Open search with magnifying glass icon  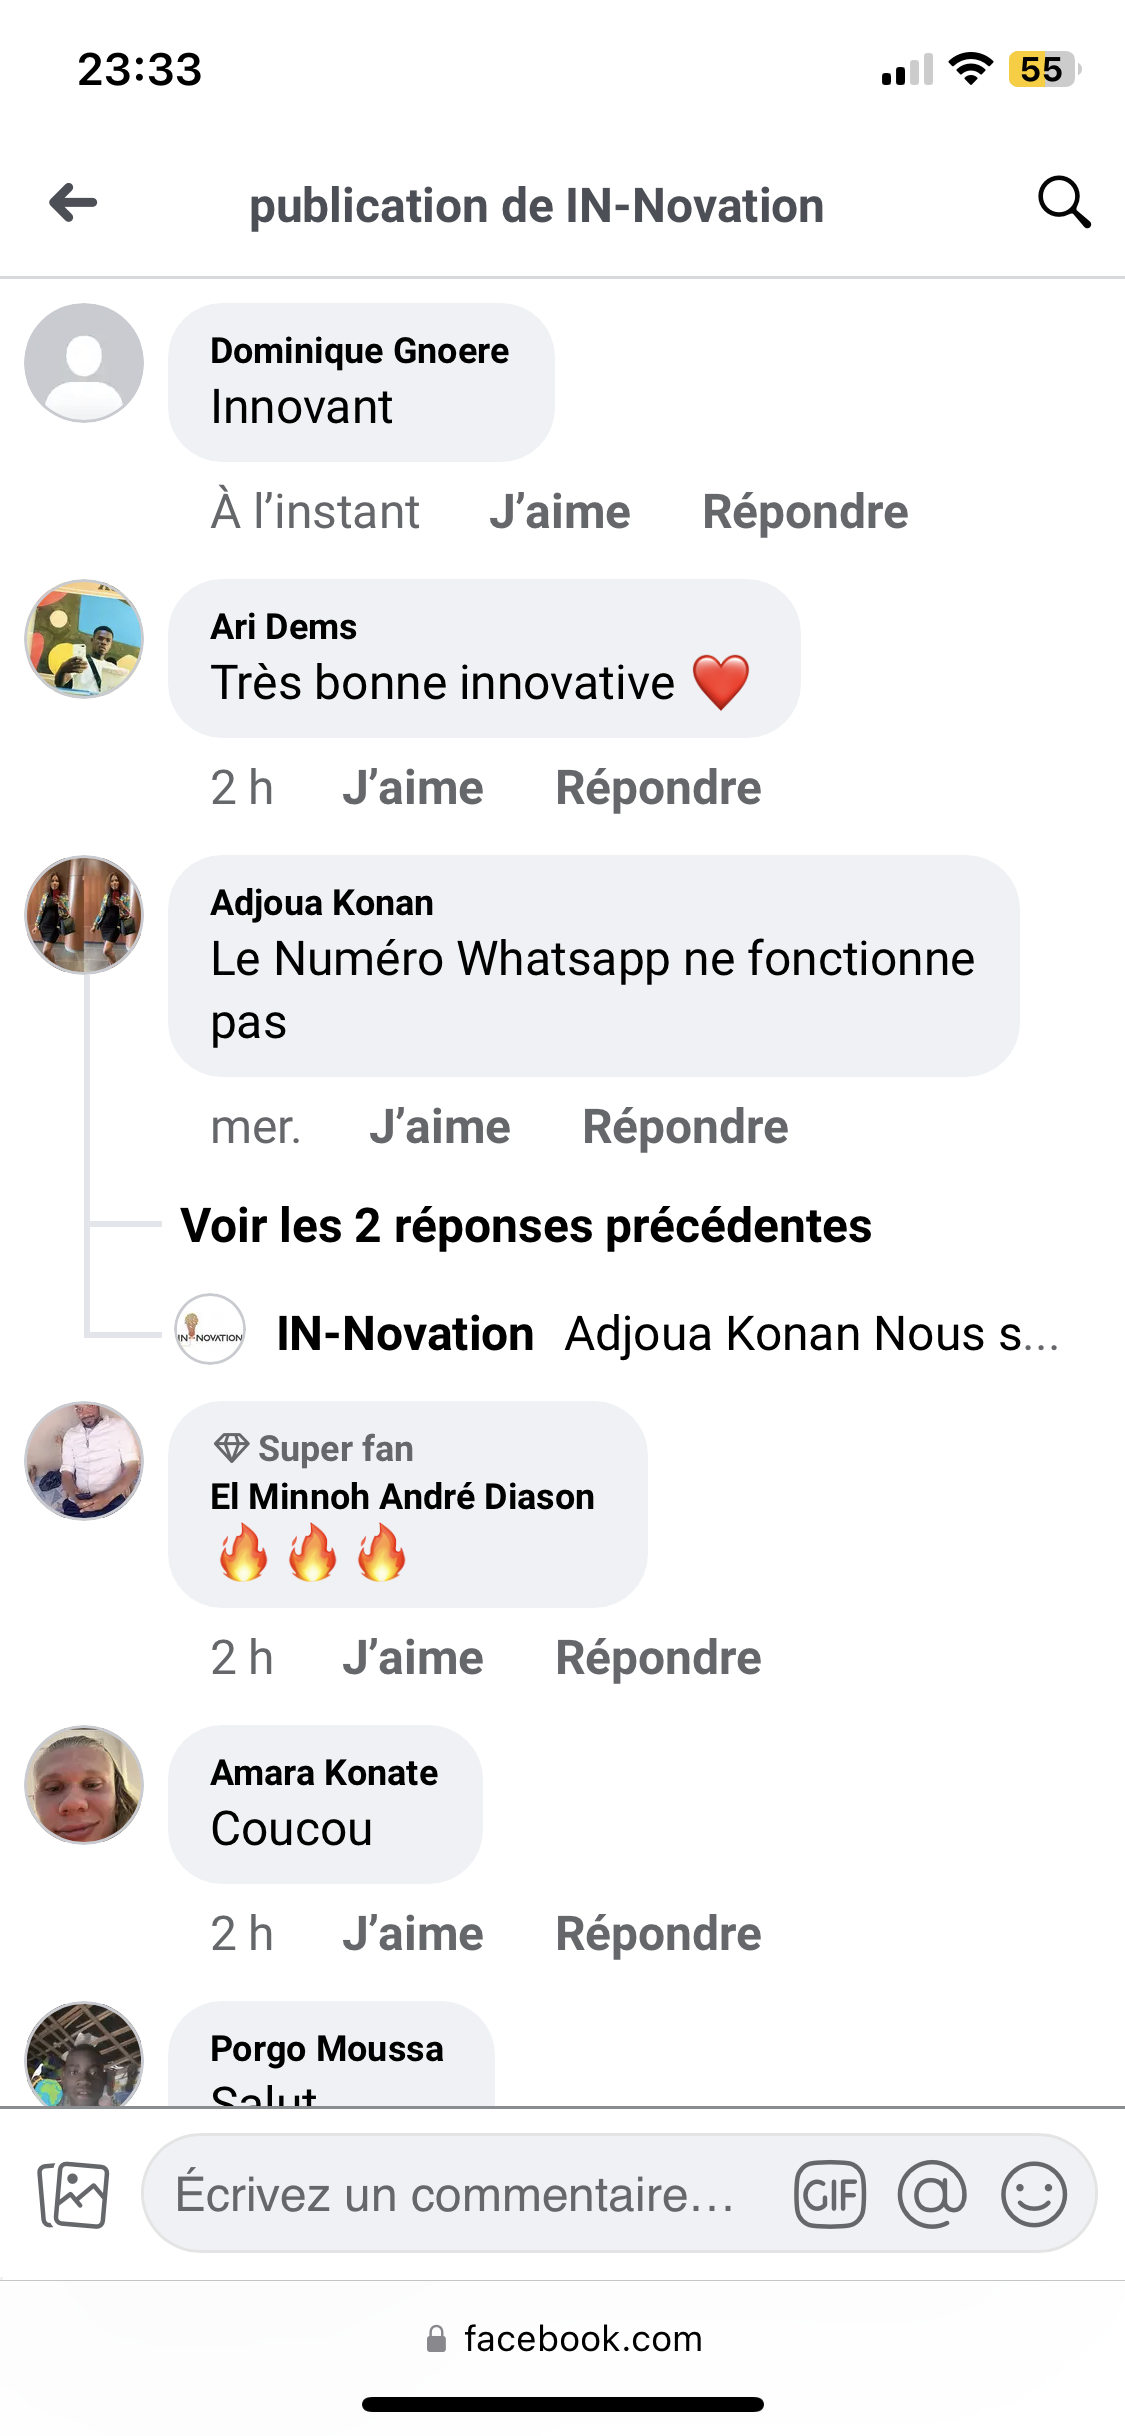[x=1063, y=203]
